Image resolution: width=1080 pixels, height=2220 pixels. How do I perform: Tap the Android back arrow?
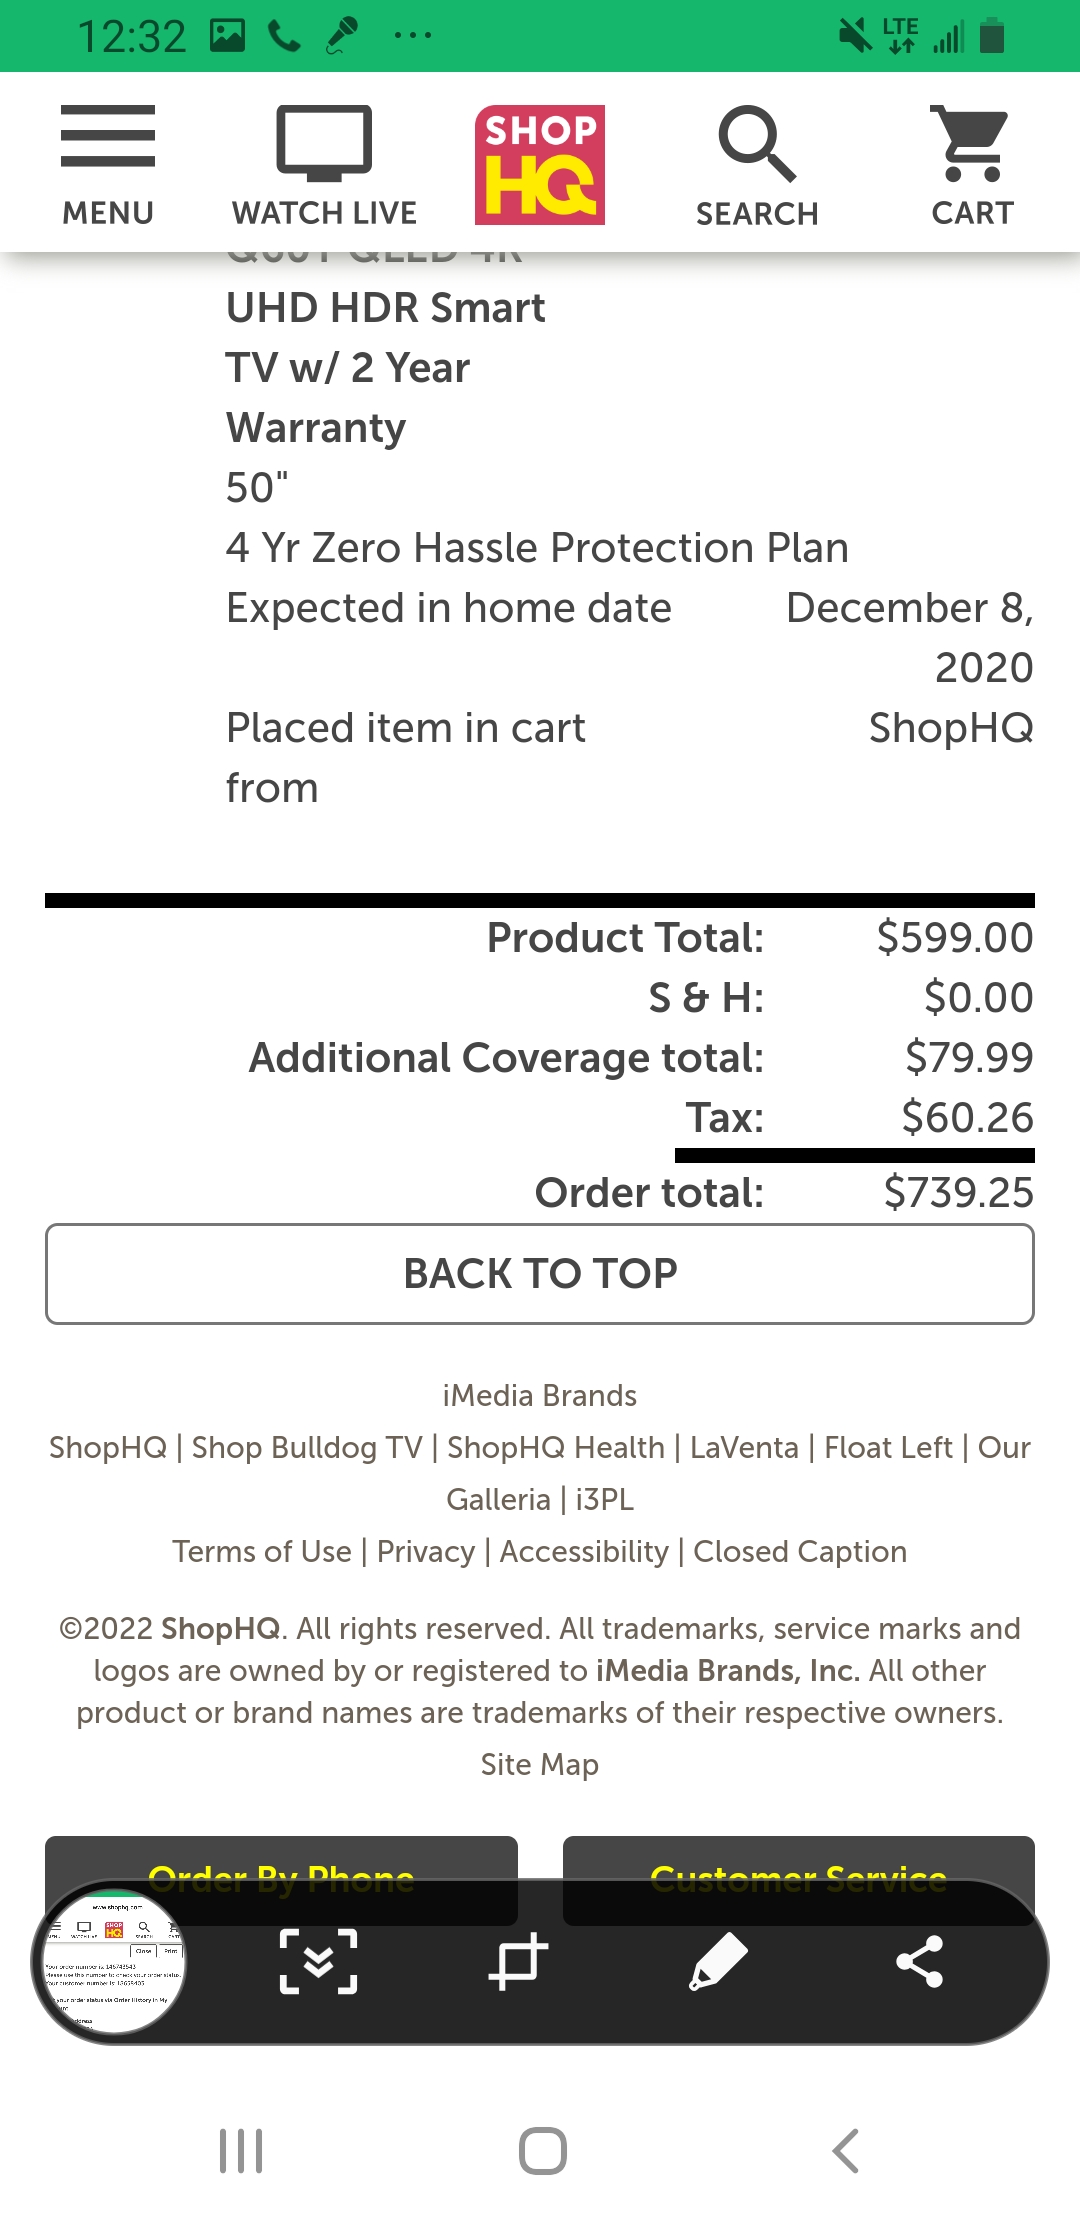point(846,2151)
